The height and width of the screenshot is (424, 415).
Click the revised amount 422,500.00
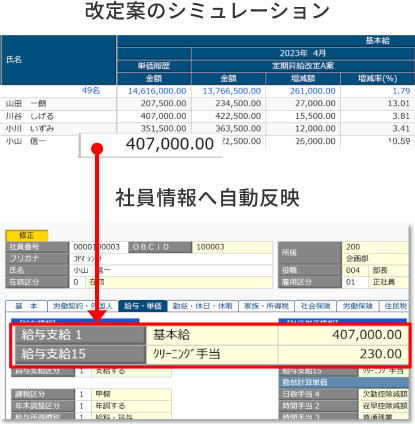pos(238,116)
